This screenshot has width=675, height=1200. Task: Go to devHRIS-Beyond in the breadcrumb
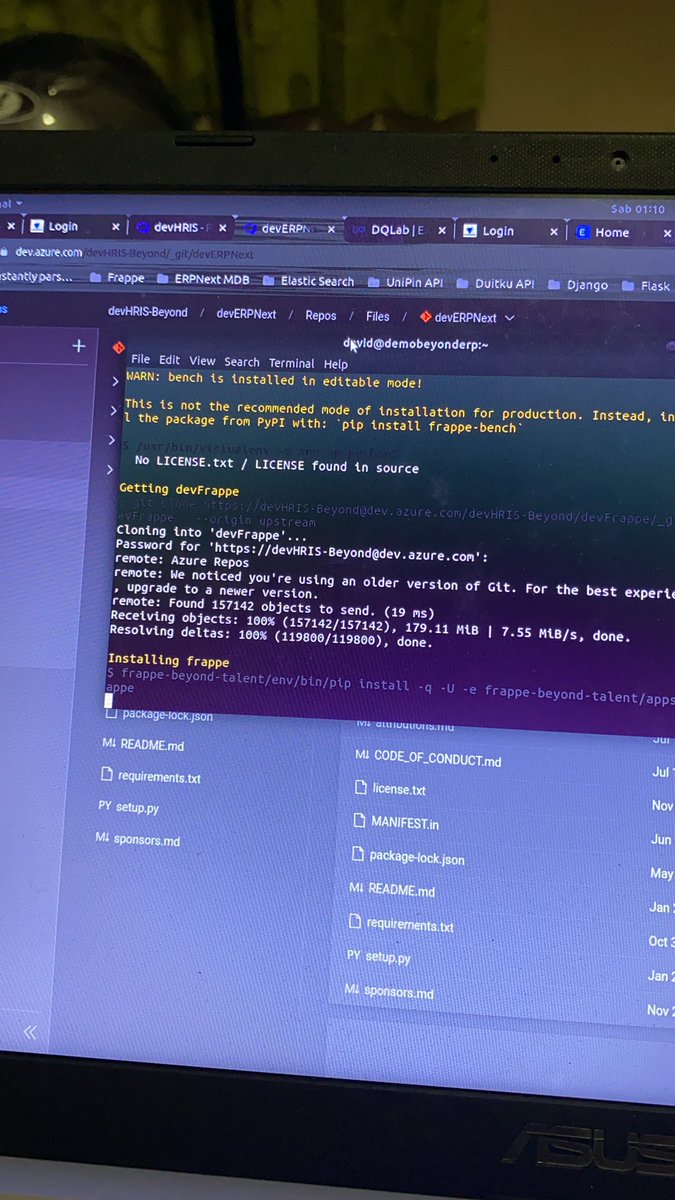tap(148, 312)
